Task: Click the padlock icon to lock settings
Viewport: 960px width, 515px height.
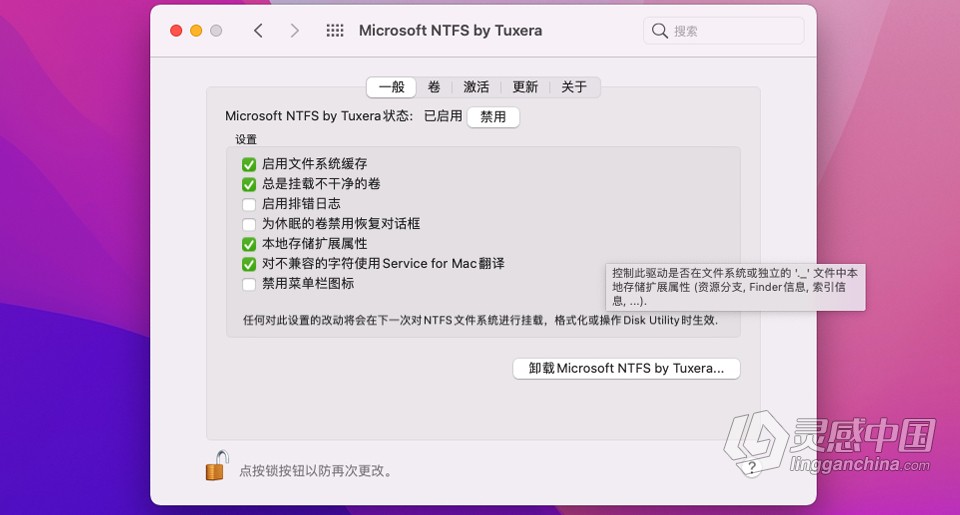Action: 217,466
